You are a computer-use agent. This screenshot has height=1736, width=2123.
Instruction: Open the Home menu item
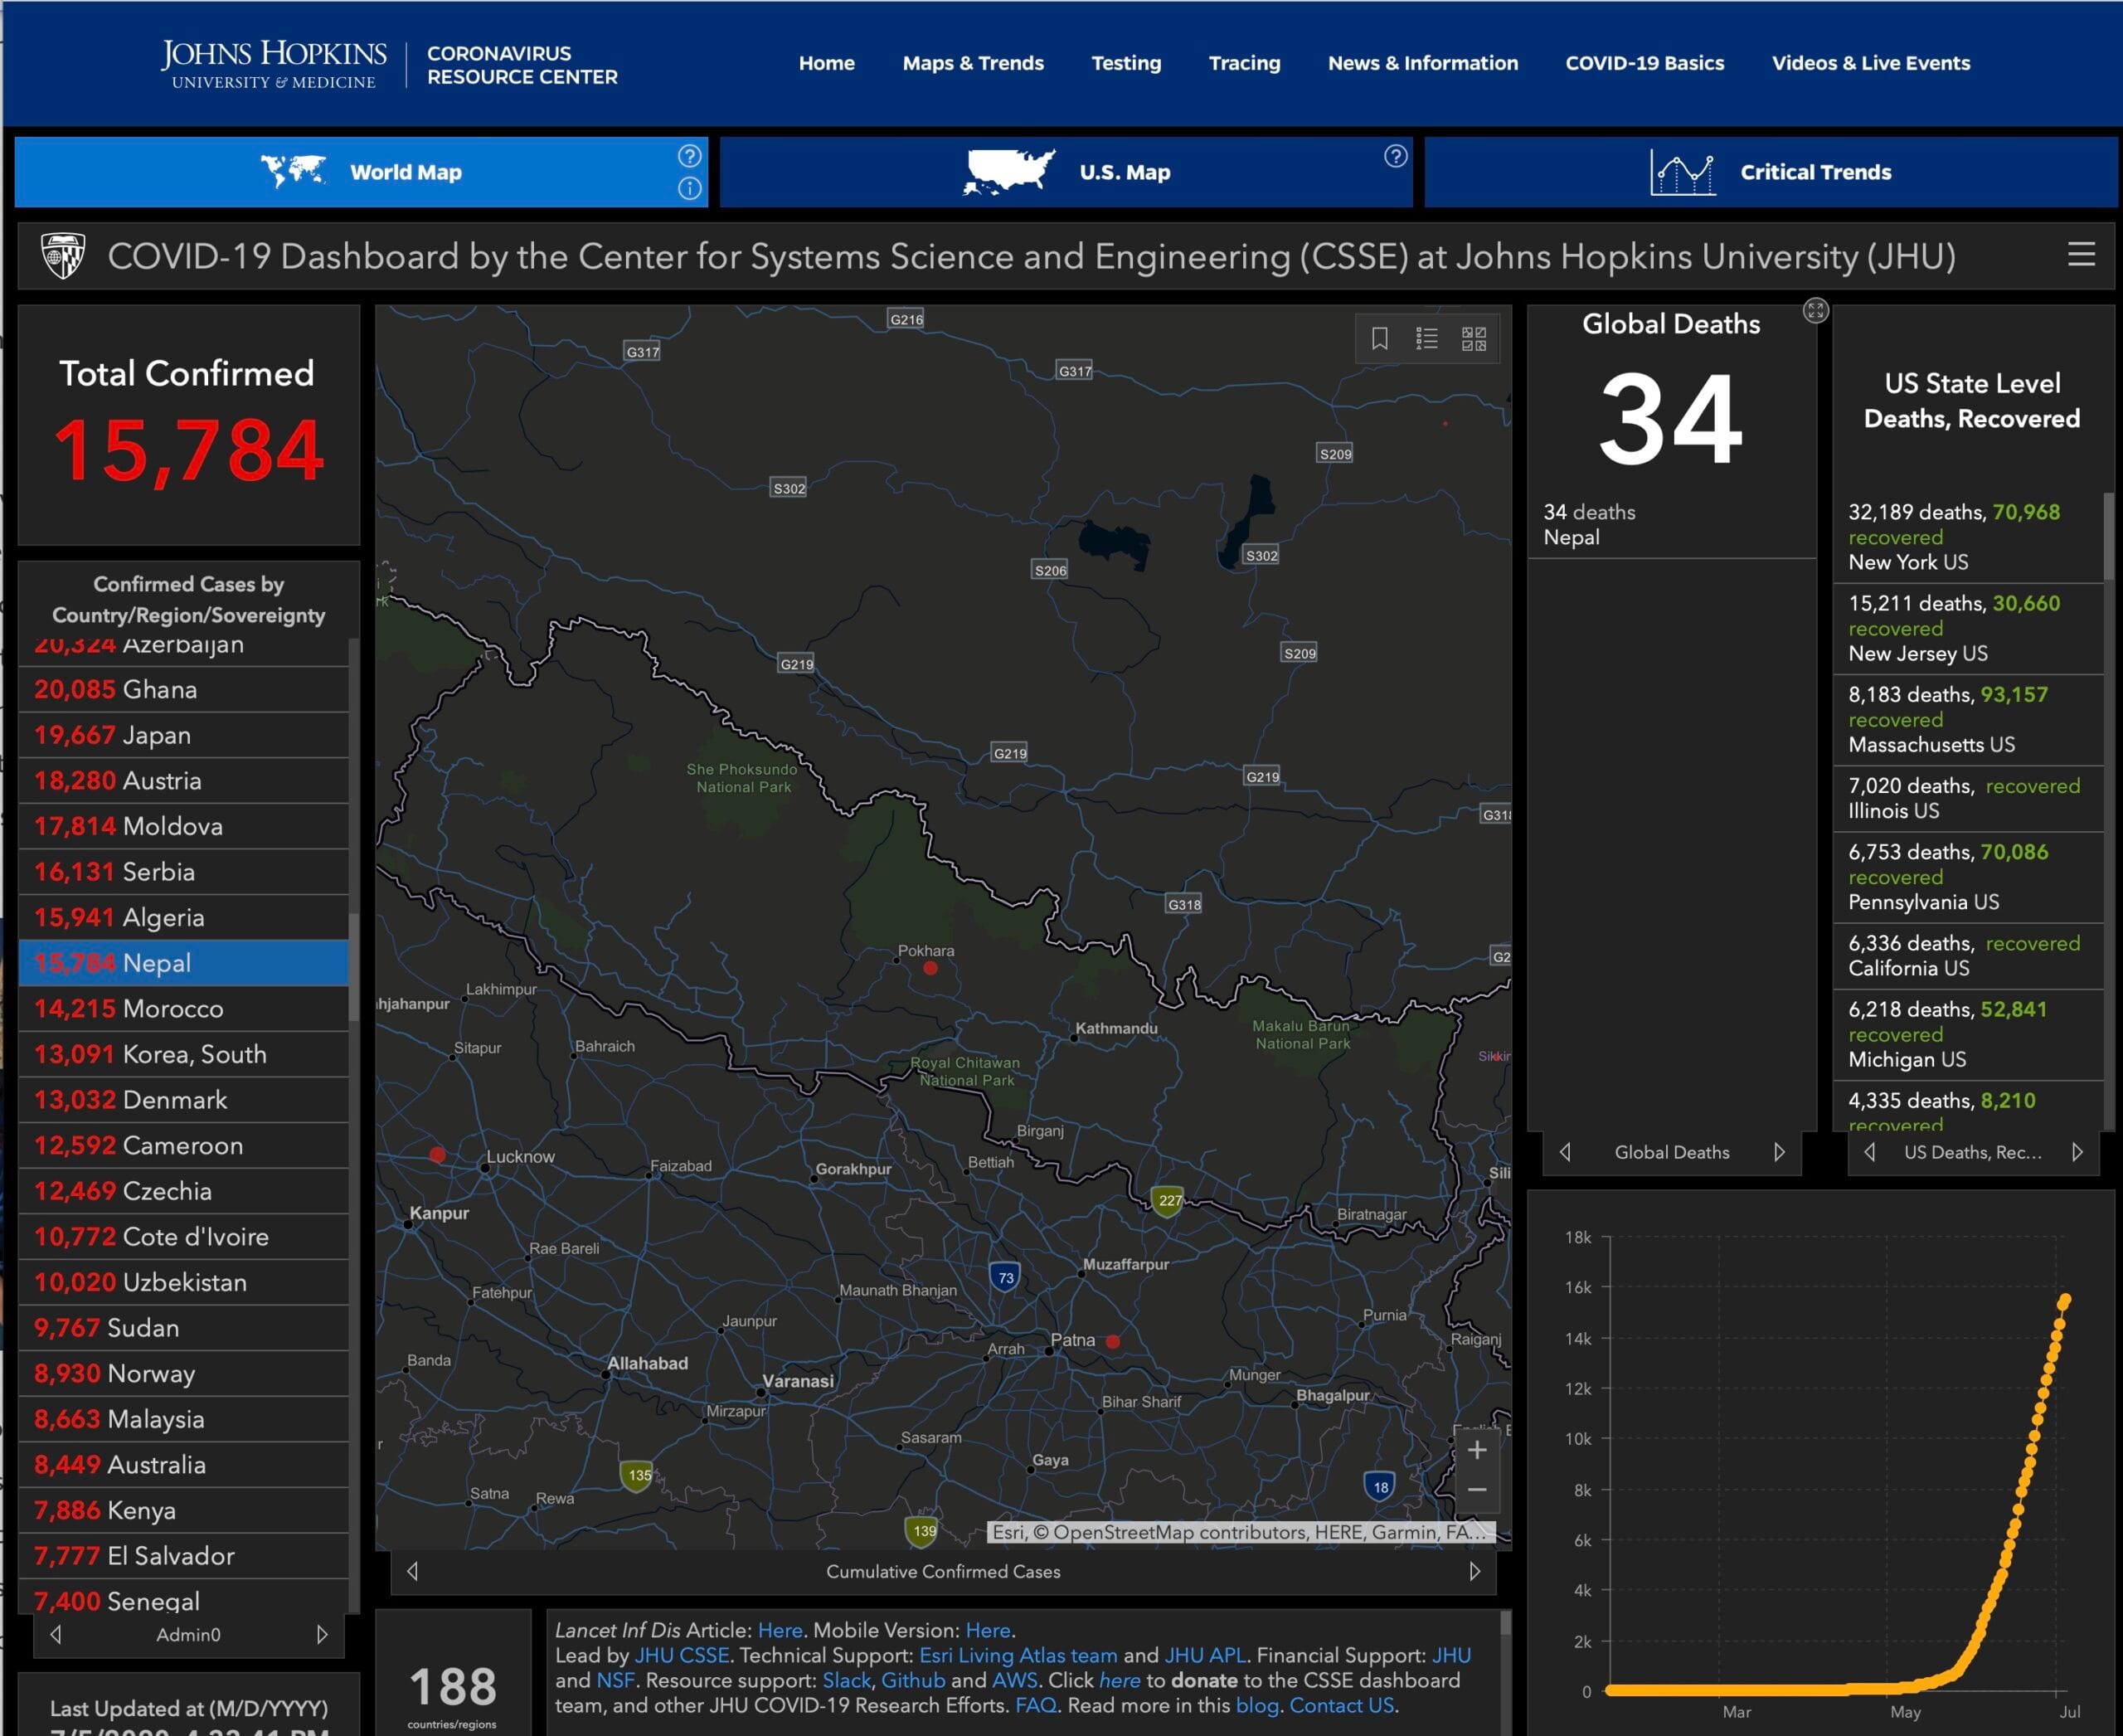(826, 63)
